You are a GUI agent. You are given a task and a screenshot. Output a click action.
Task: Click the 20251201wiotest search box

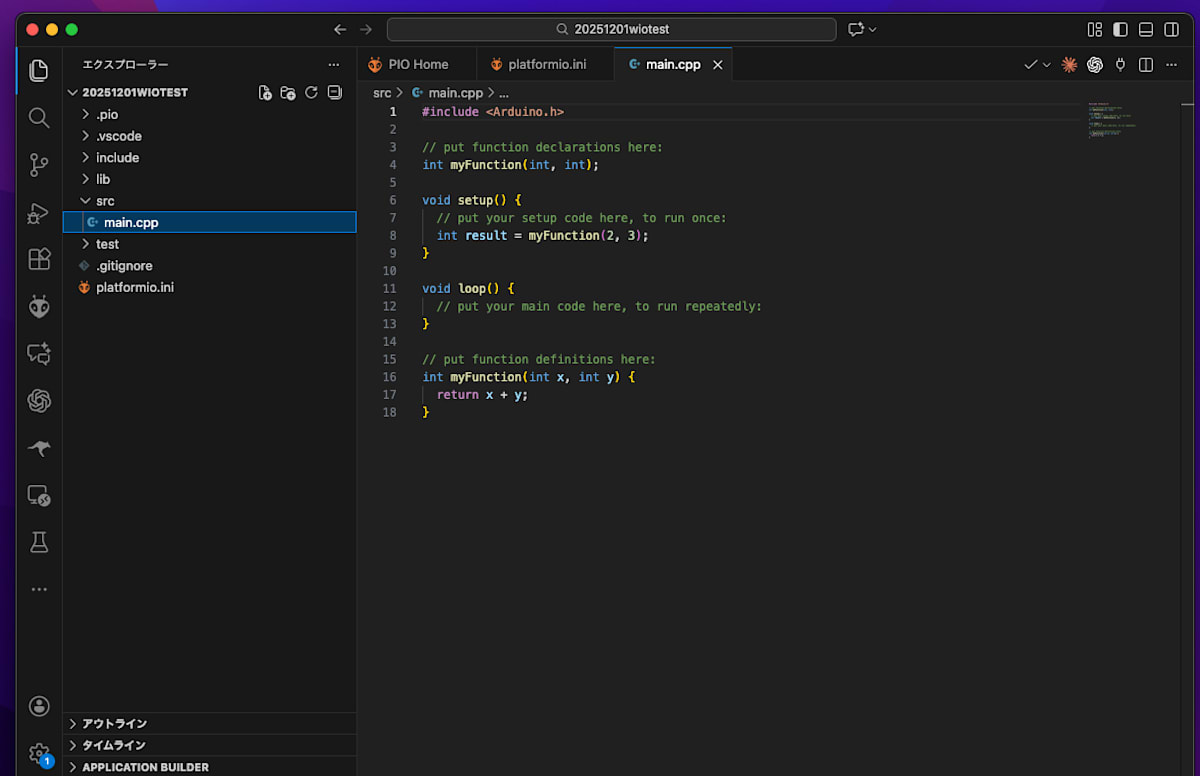coord(611,29)
